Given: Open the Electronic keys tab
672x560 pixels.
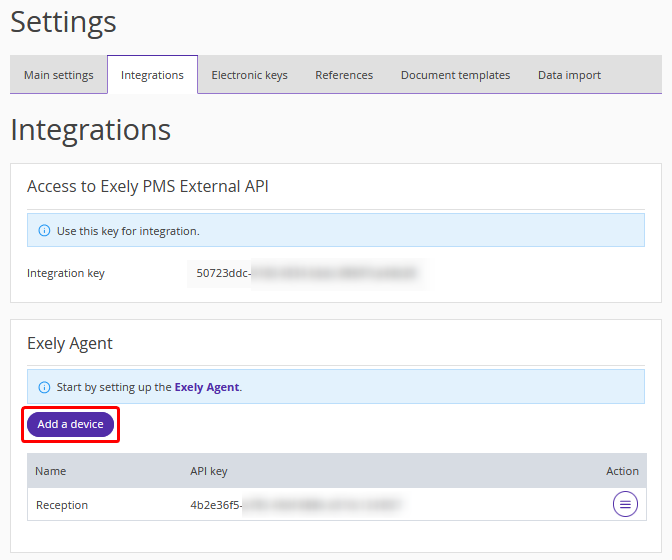Looking at the screenshot, I should click(249, 75).
